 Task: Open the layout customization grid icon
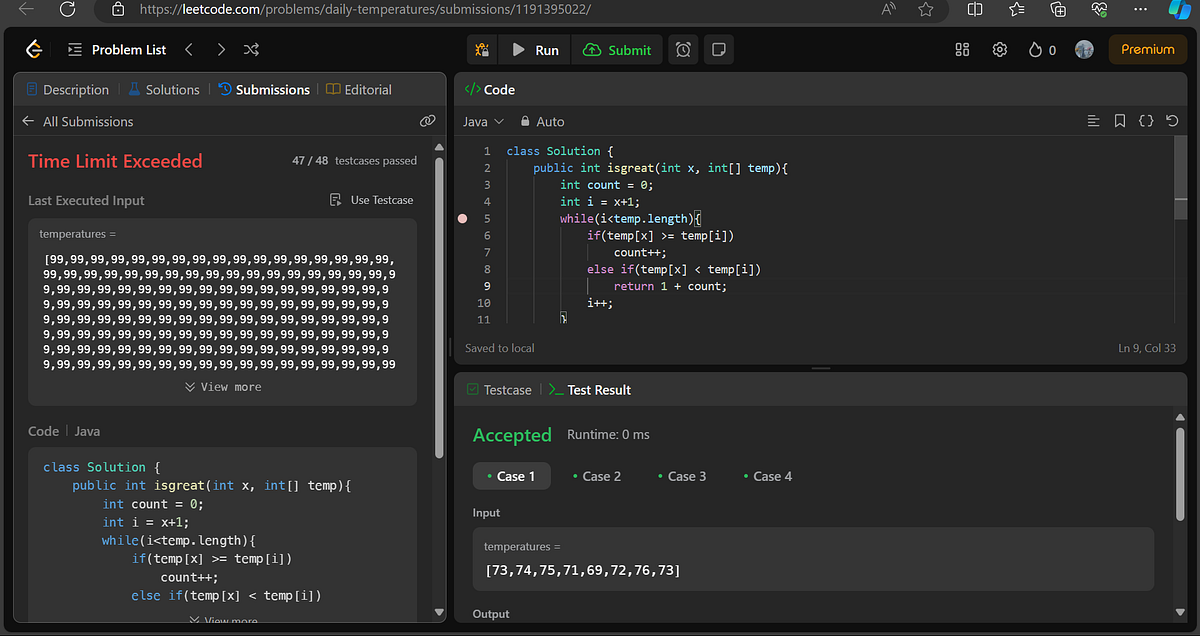click(961, 48)
